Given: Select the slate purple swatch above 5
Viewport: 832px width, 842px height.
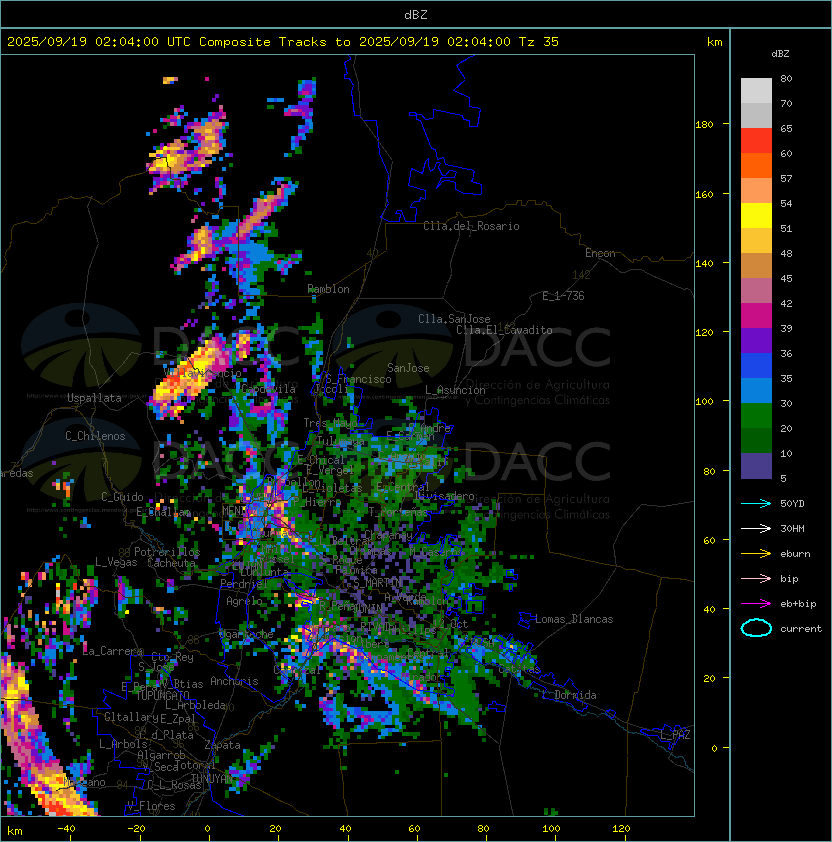Looking at the screenshot, I should 756,466.
